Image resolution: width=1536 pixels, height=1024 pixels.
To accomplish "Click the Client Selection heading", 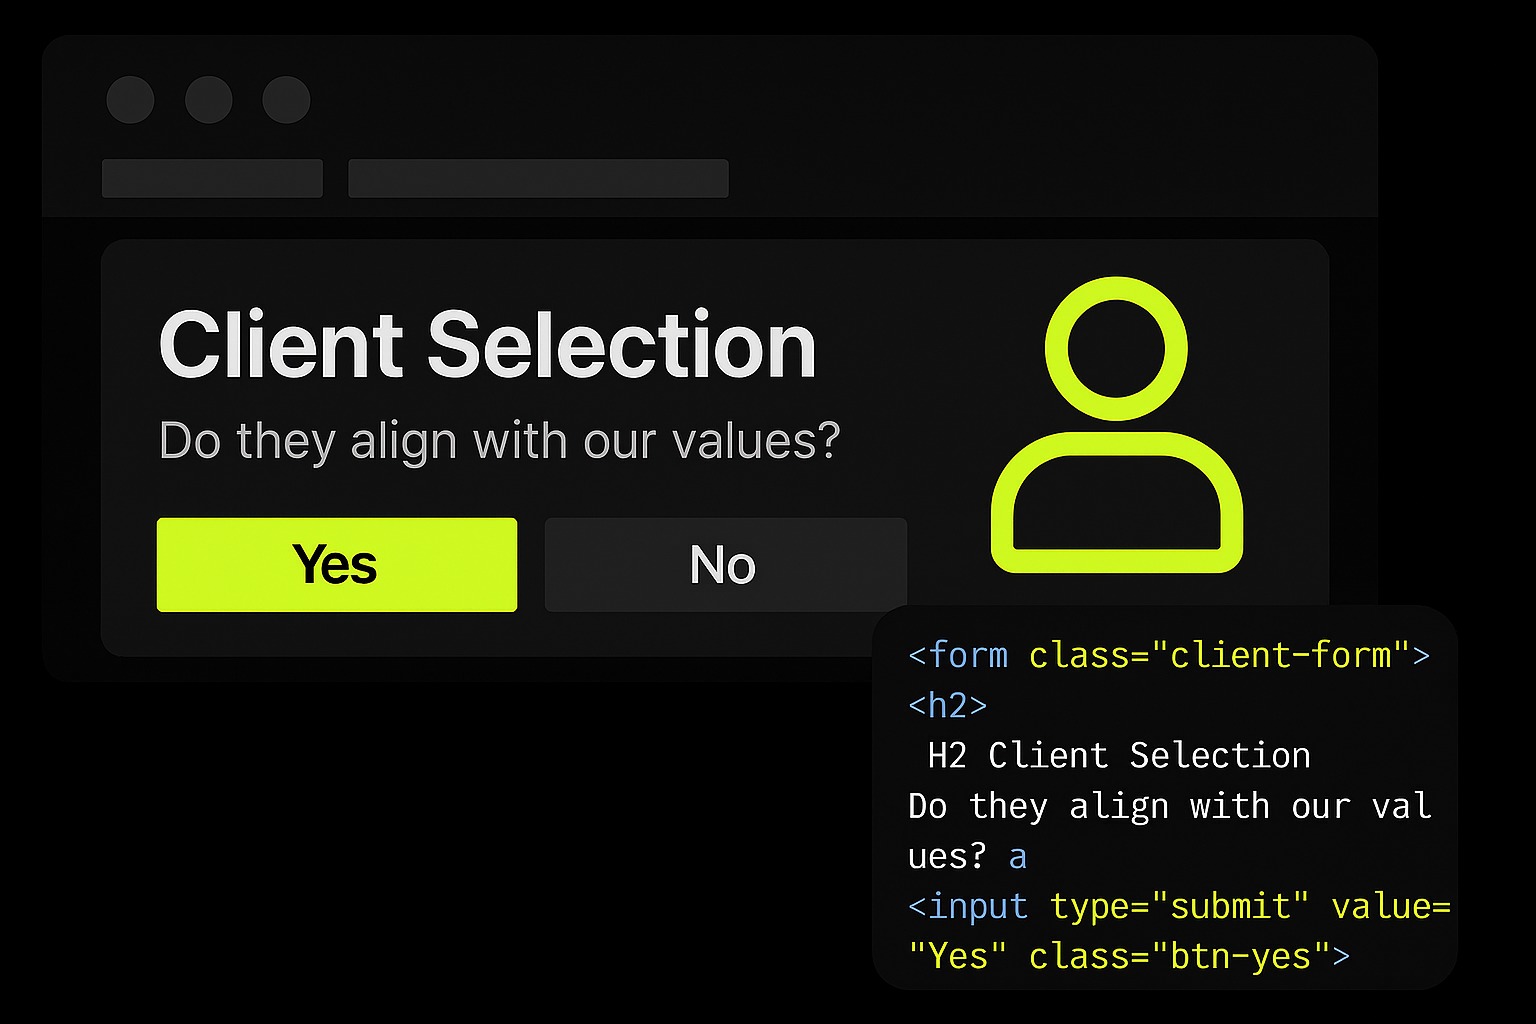I will point(487,345).
